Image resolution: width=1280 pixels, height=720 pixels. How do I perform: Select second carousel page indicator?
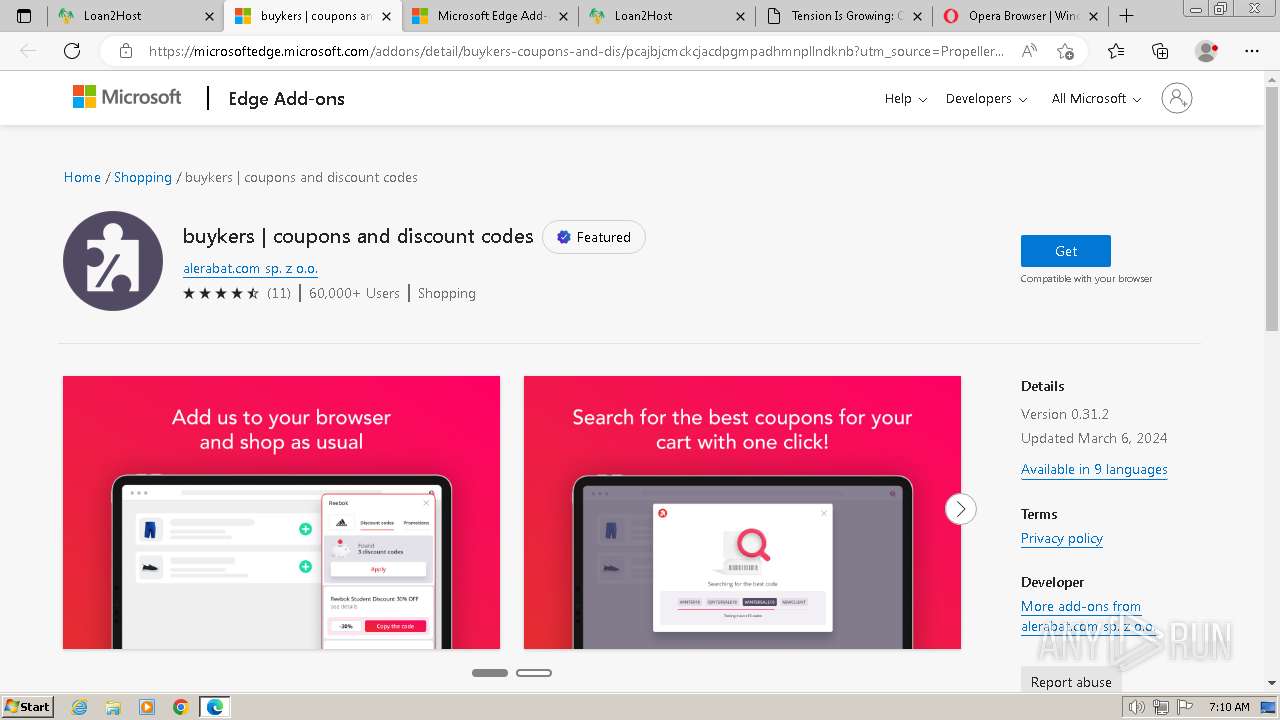pyautogui.click(x=534, y=673)
